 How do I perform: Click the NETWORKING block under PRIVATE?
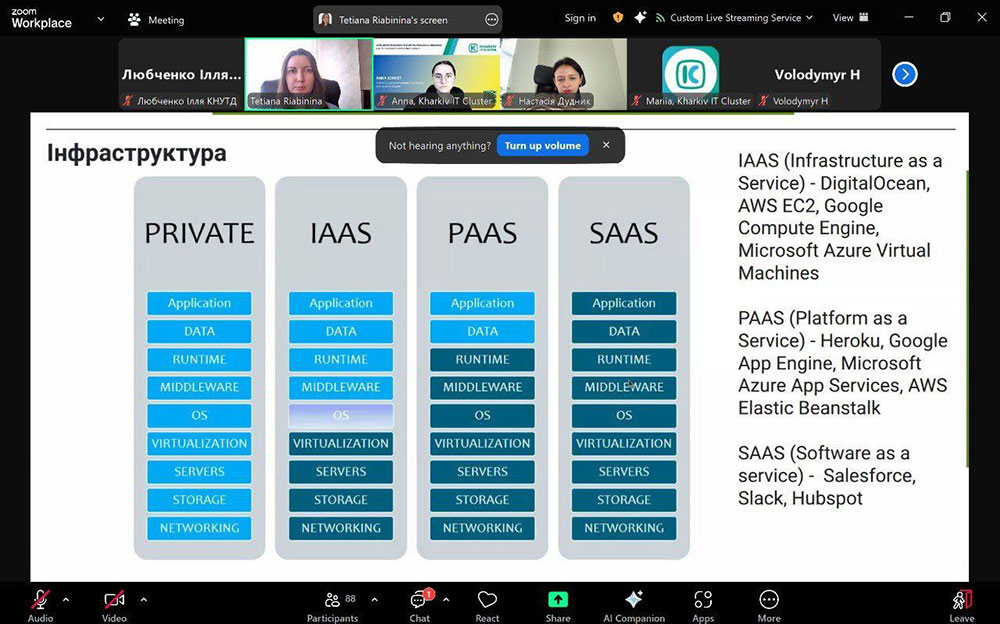tap(199, 528)
